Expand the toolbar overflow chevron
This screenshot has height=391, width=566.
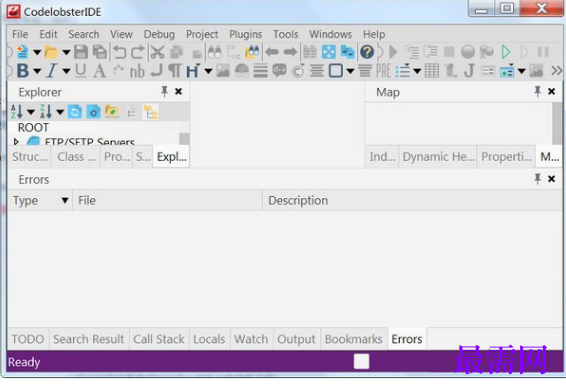point(557,71)
